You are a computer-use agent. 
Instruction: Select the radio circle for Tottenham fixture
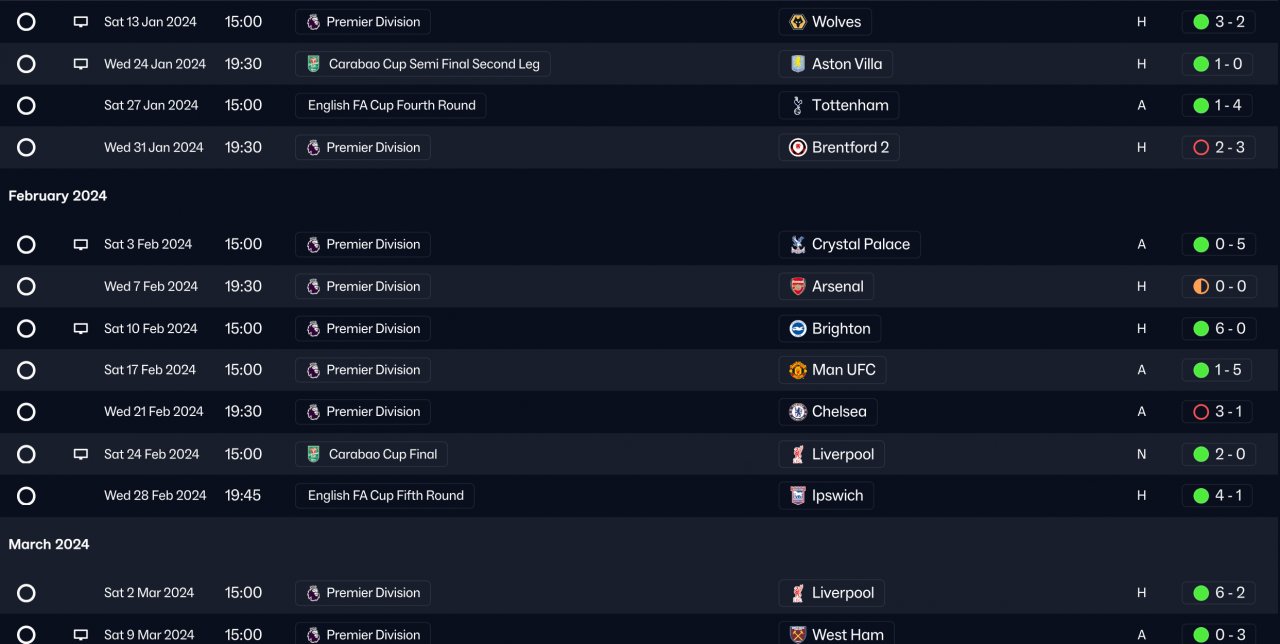(27, 106)
